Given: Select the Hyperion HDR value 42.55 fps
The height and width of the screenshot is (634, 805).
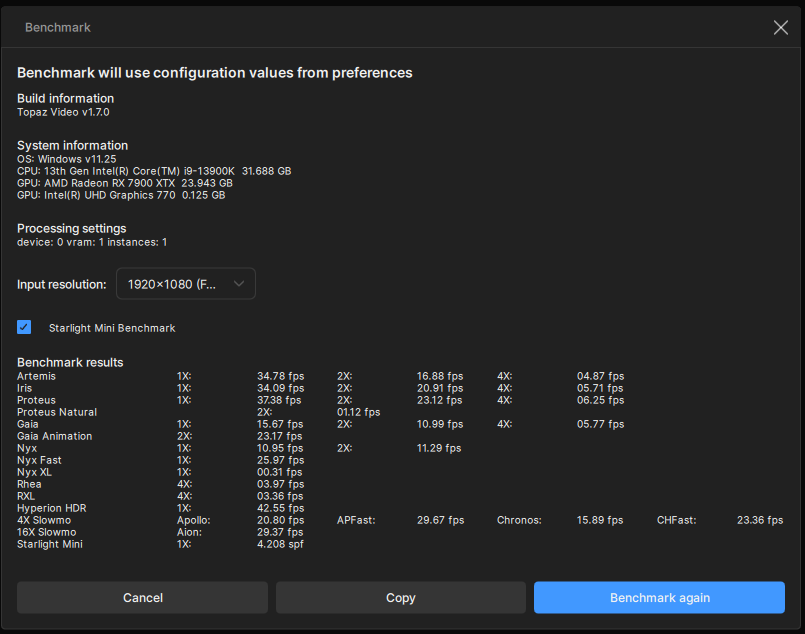Looking at the screenshot, I should point(280,508).
